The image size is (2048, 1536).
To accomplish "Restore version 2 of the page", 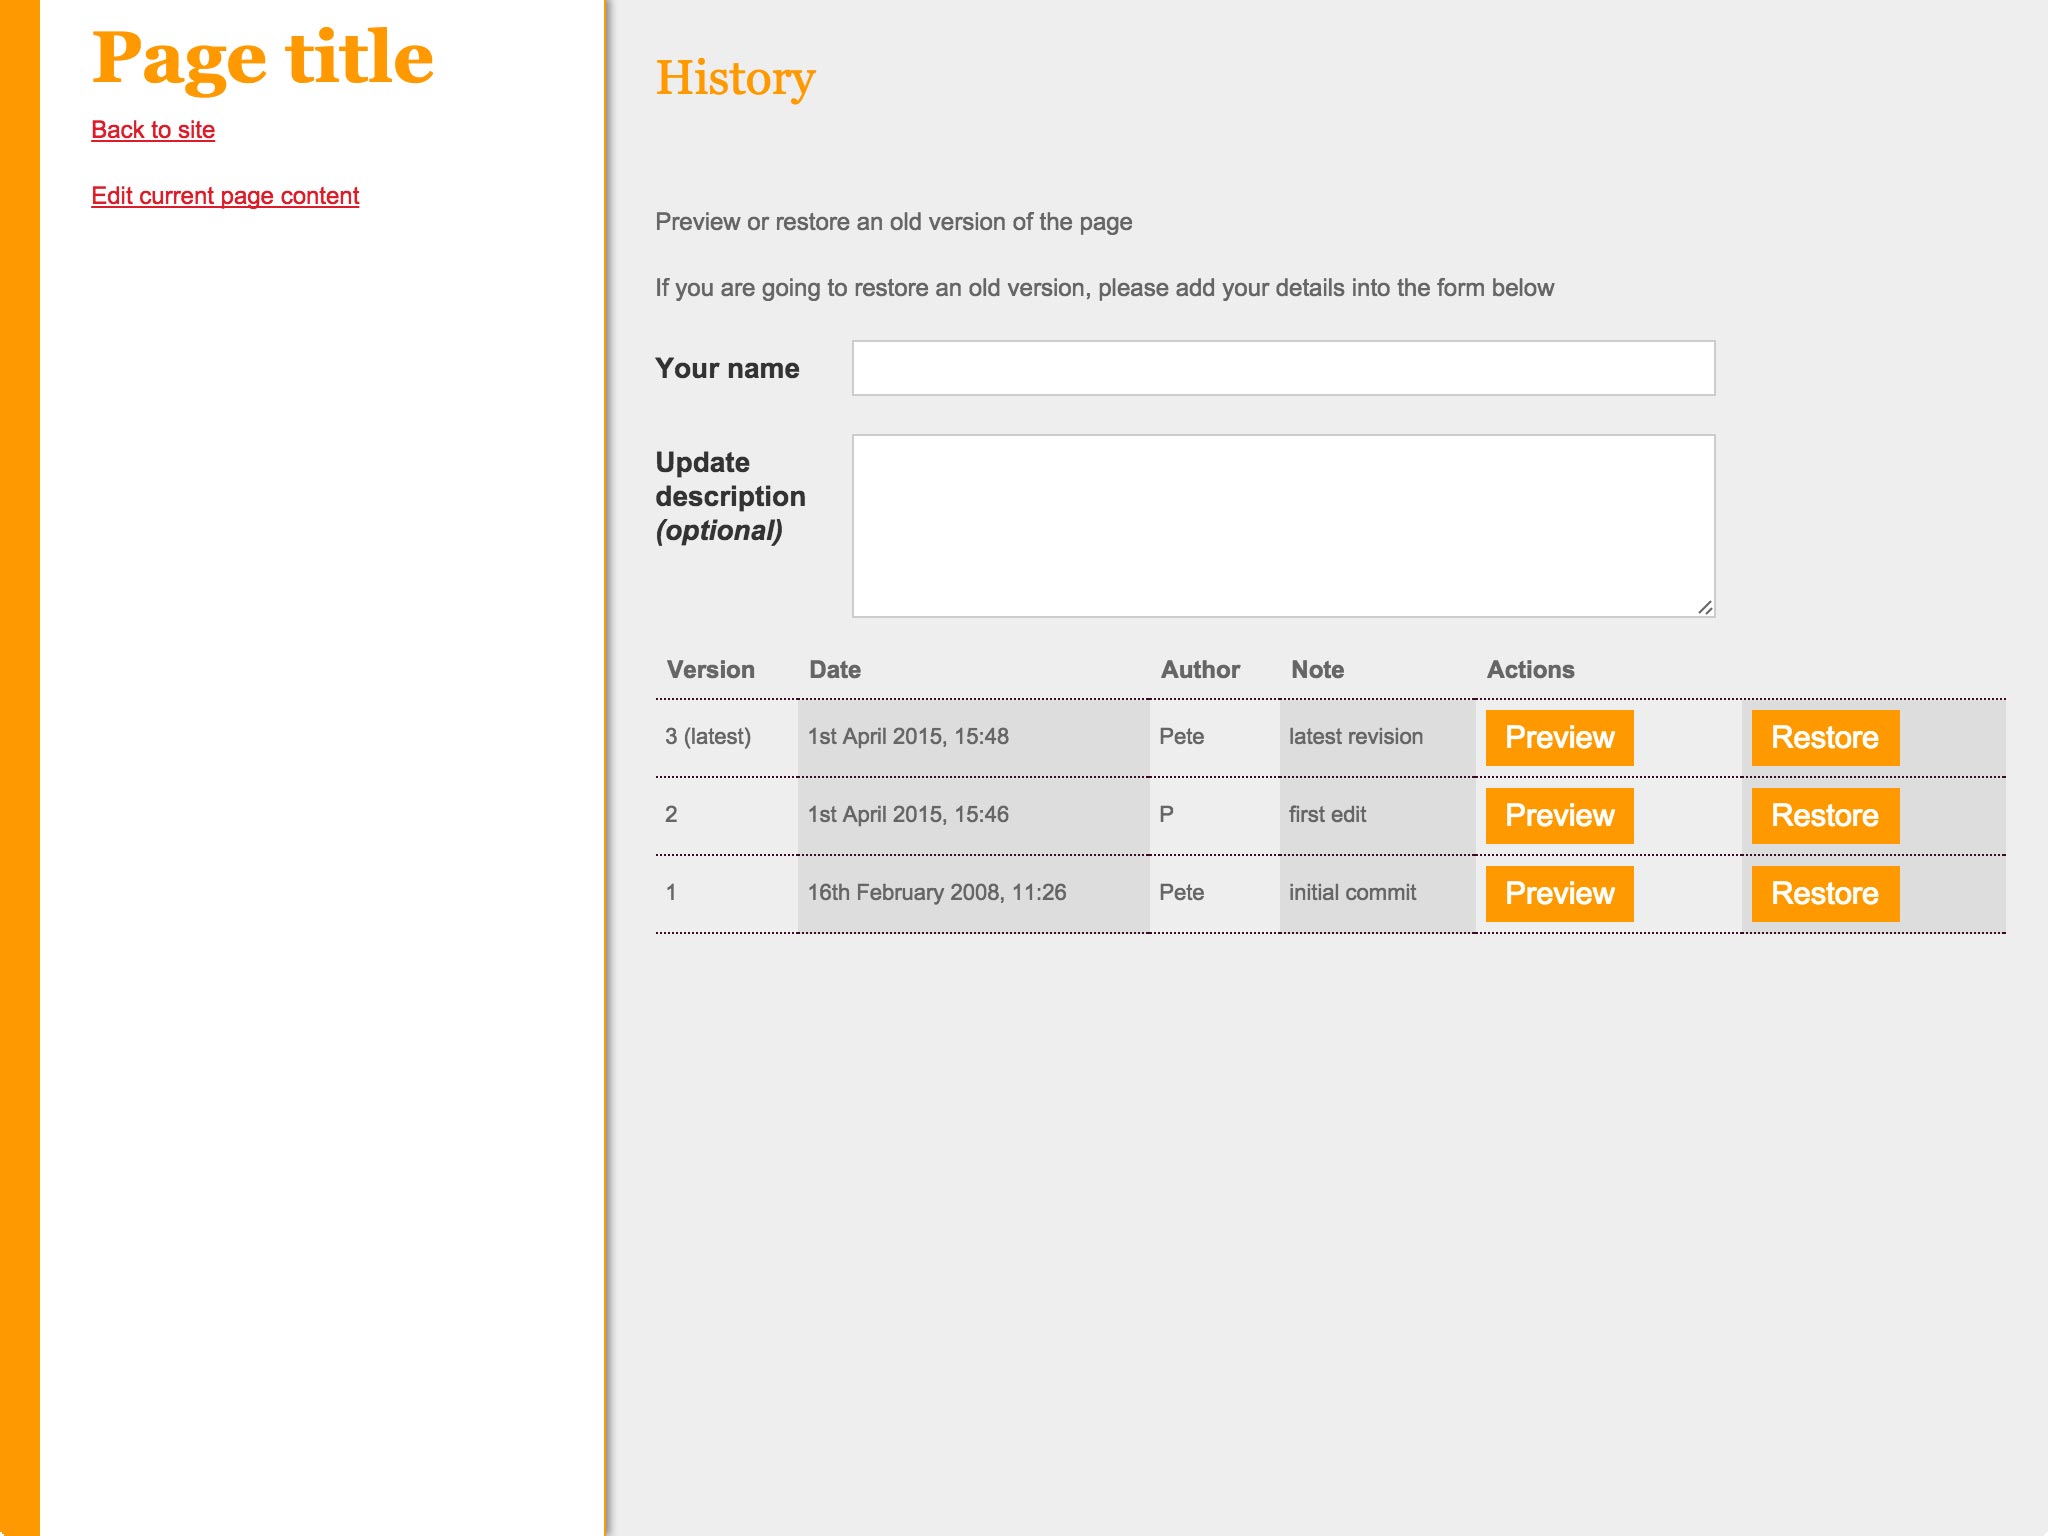I will [x=1823, y=815].
